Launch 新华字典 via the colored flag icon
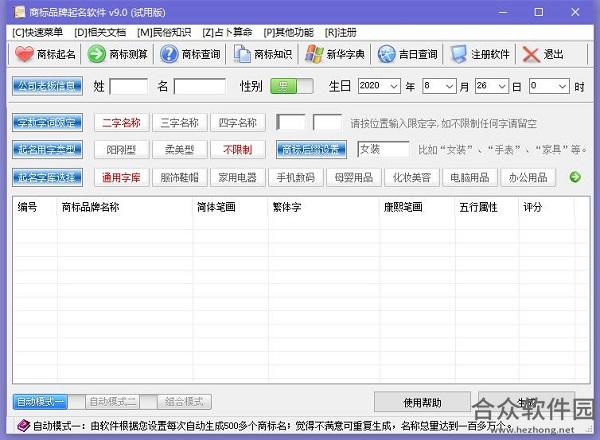Image resolution: width=600 pixels, height=440 pixels. (x=314, y=54)
